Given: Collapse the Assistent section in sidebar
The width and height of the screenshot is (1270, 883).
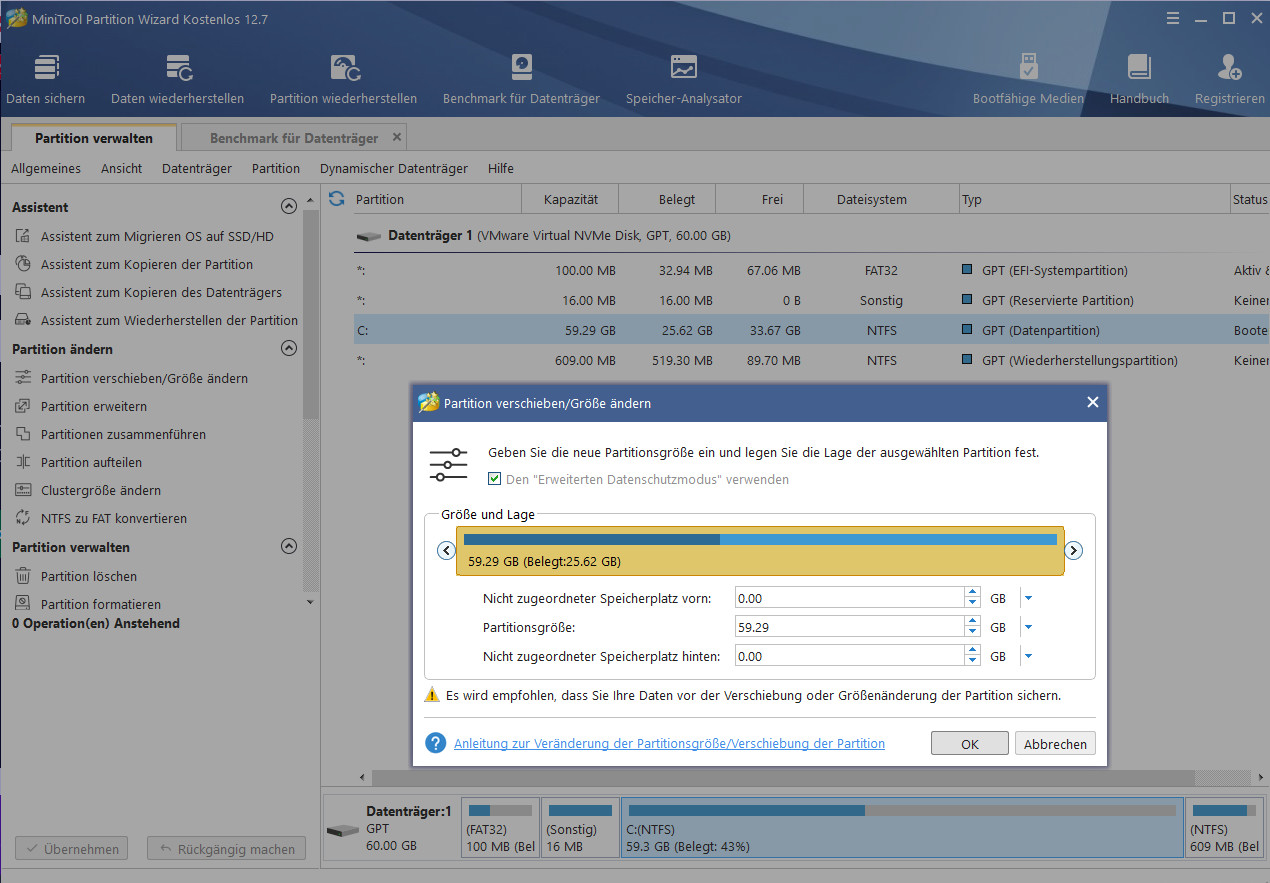Looking at the screenshot, I should pos(289,207).
